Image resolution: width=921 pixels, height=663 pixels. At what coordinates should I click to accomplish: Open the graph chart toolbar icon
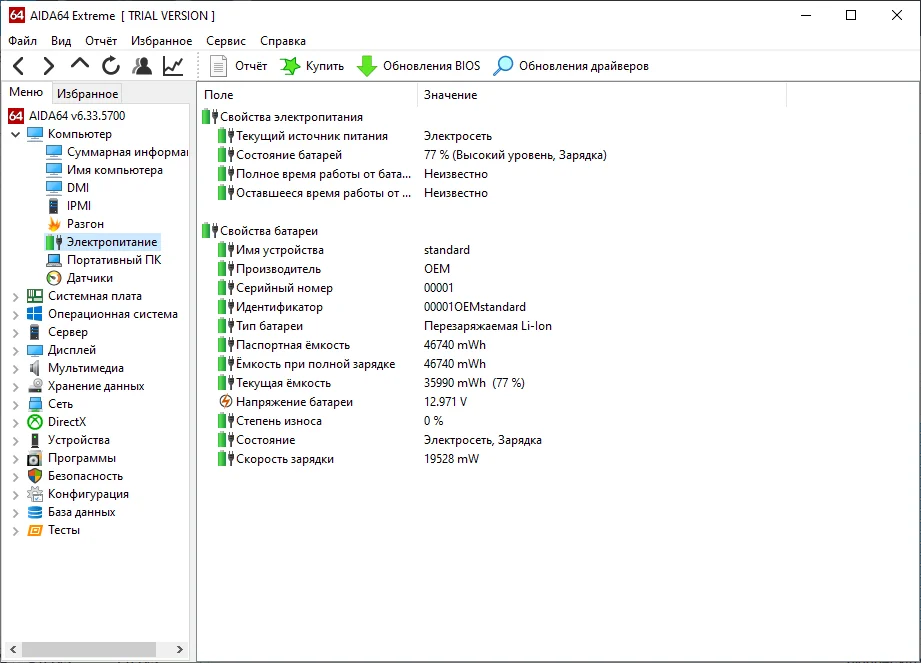[173, 66]
